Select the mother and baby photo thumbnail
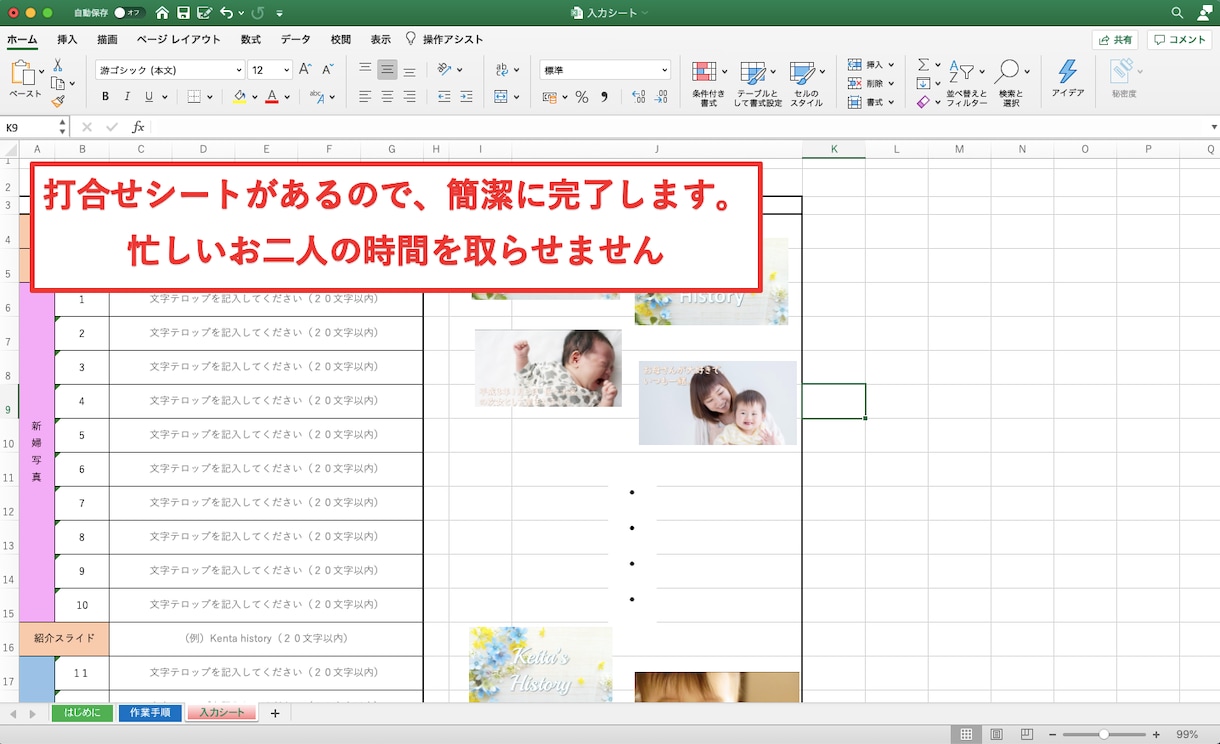 point(718,403)
